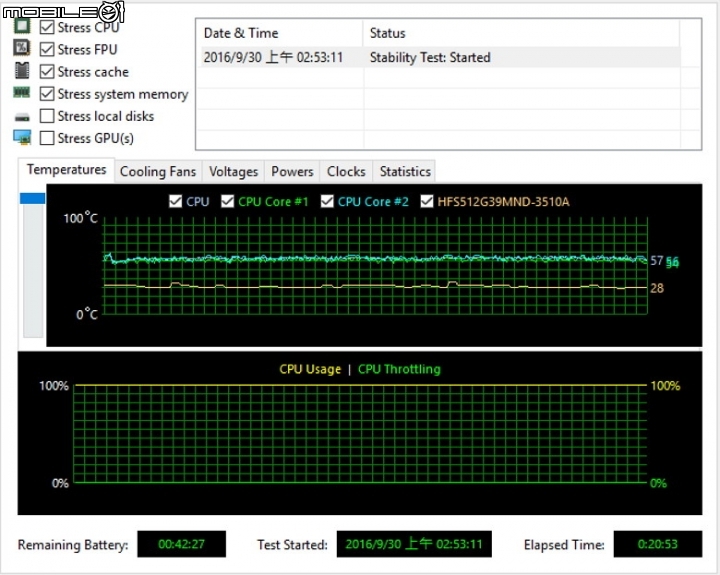Screen dimensions: 720x575
Task: Toggle the HFS512G39MND-3510A graph checkbox
Action: point(427,201)
